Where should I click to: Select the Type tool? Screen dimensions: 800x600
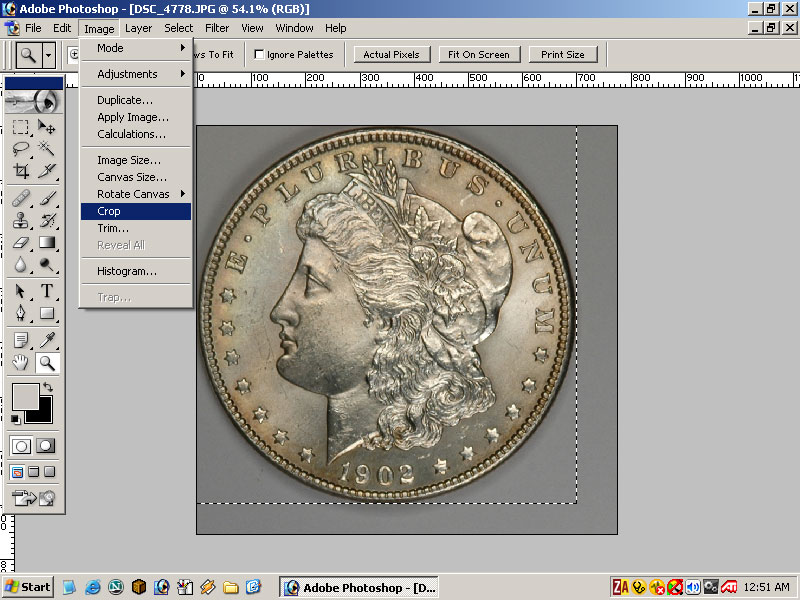[46, 291]
